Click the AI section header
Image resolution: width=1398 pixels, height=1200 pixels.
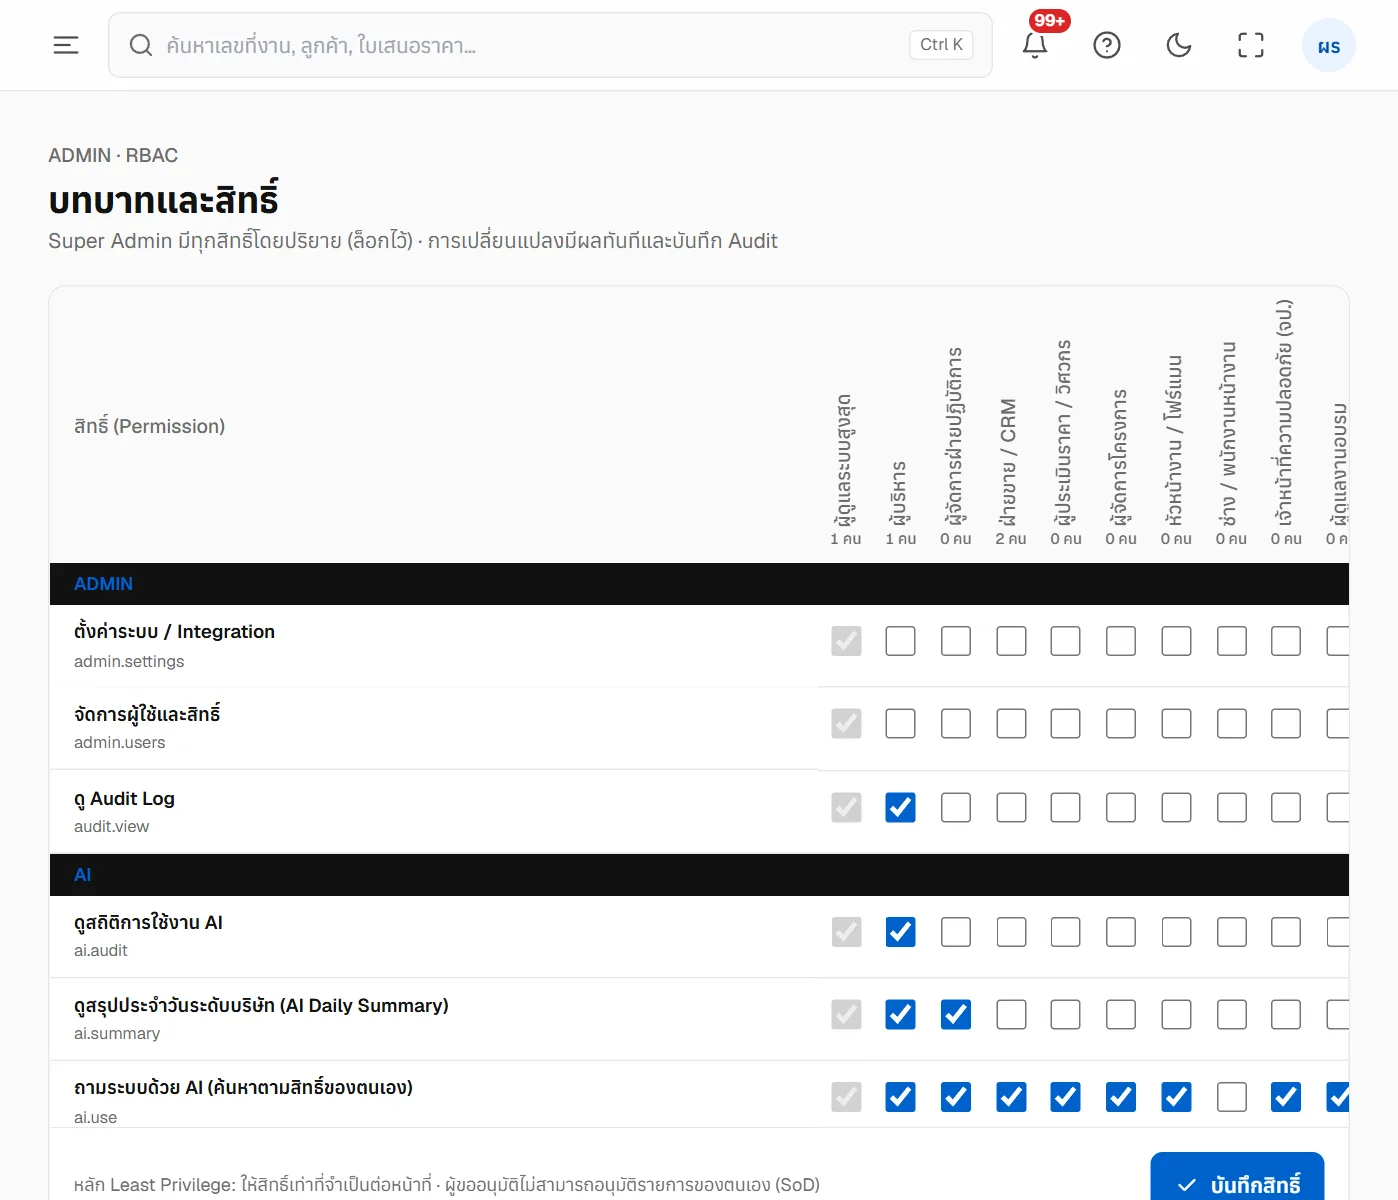(x=83, y=875)
